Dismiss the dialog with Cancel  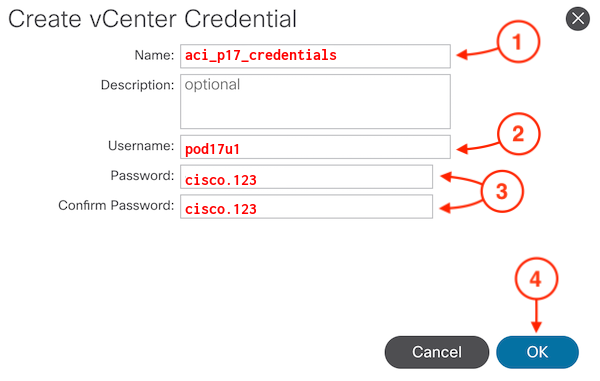(437, 352)
